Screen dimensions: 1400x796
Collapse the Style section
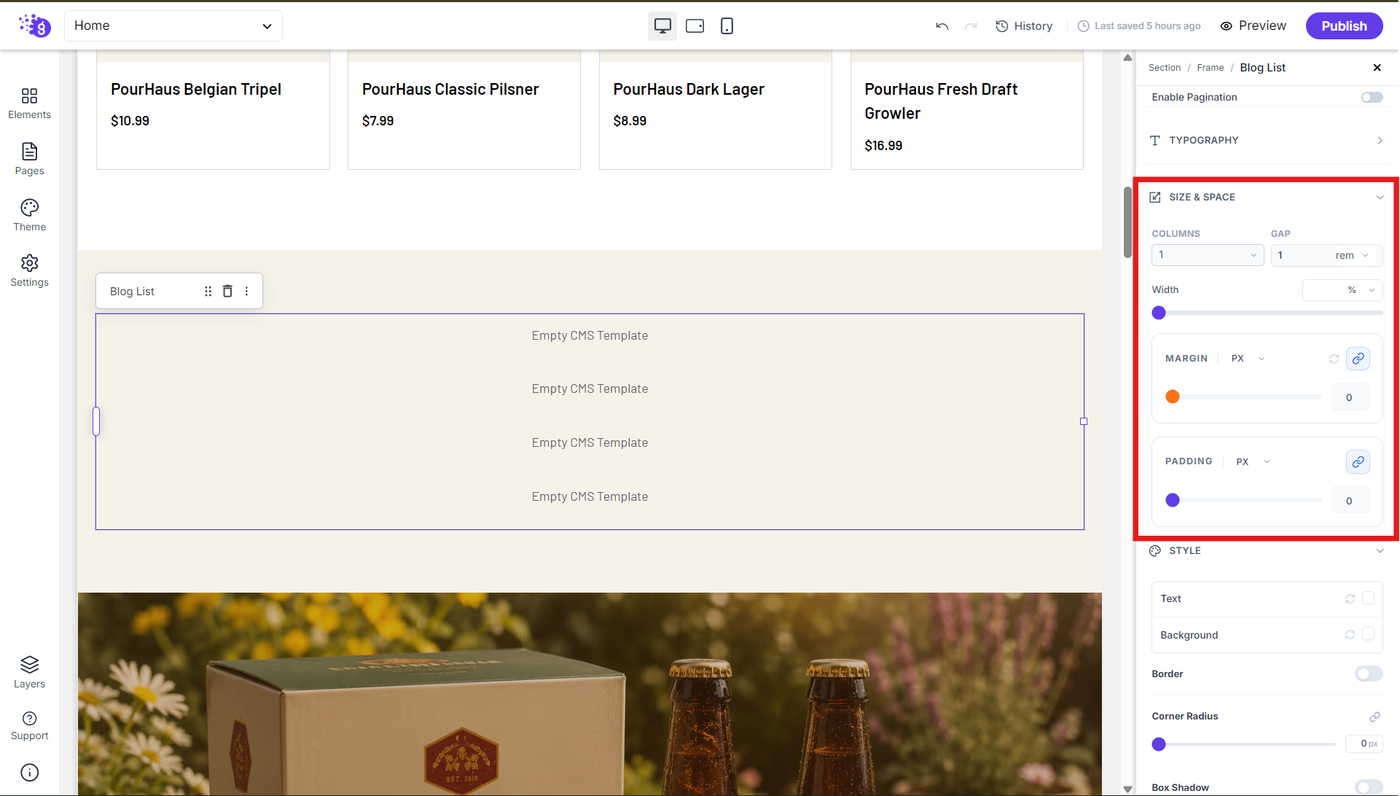pos(1267,551)
